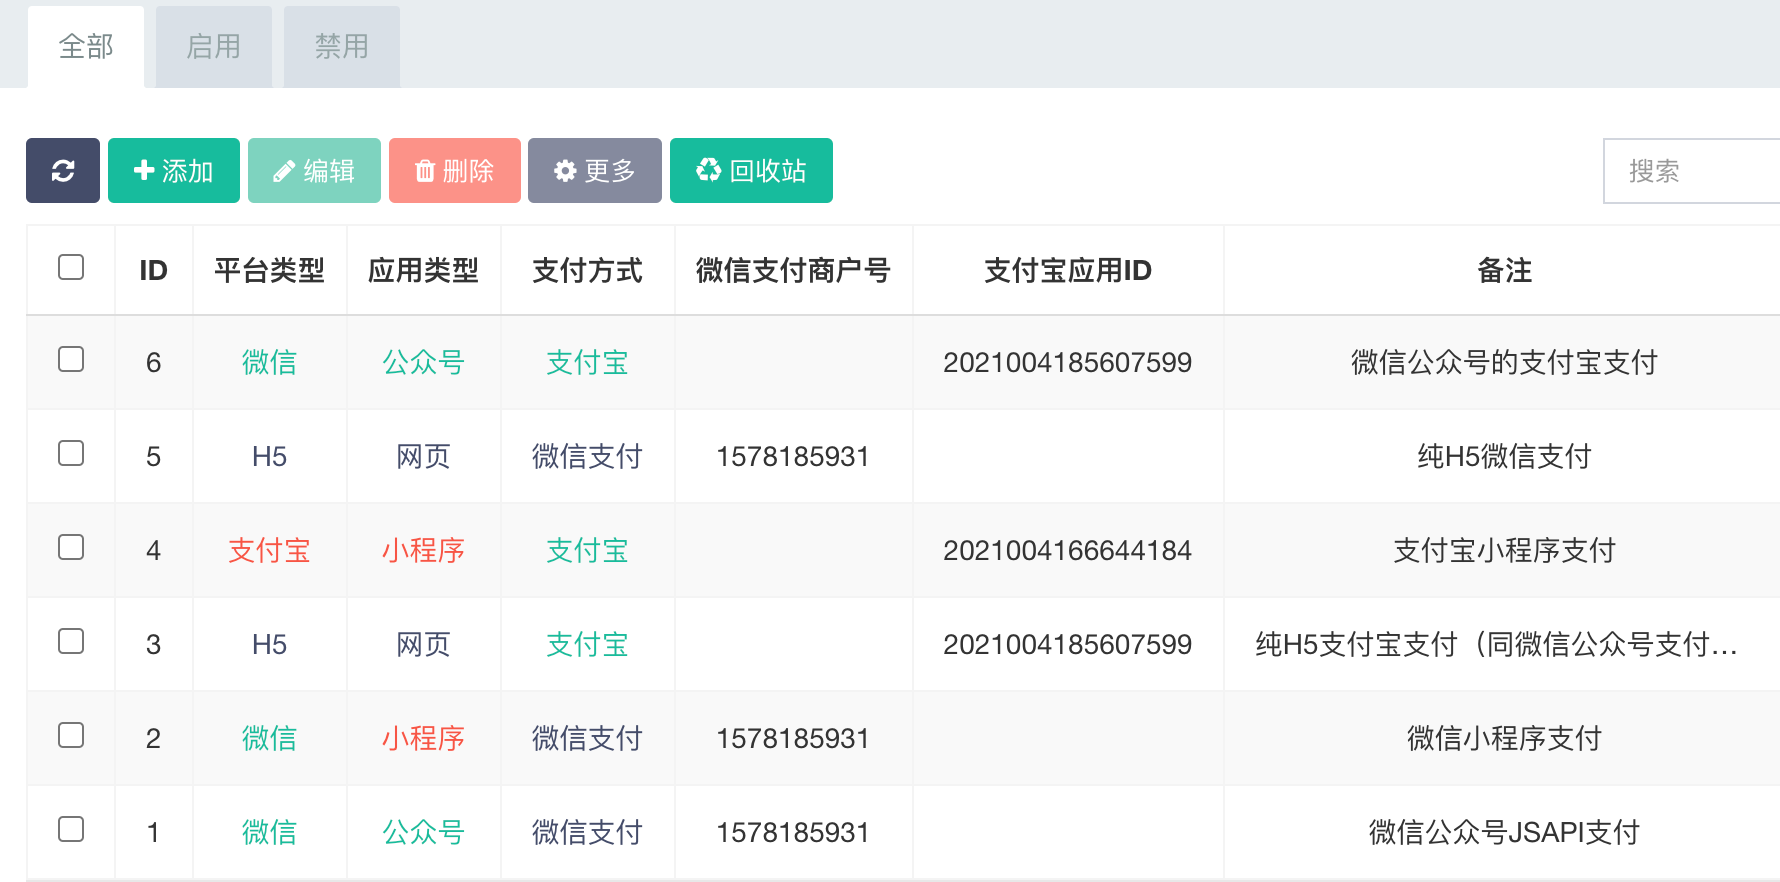The height and width of the screenshot is (882, 1780).
Task: Sort by the ID column header
Action: coord(153,270)
